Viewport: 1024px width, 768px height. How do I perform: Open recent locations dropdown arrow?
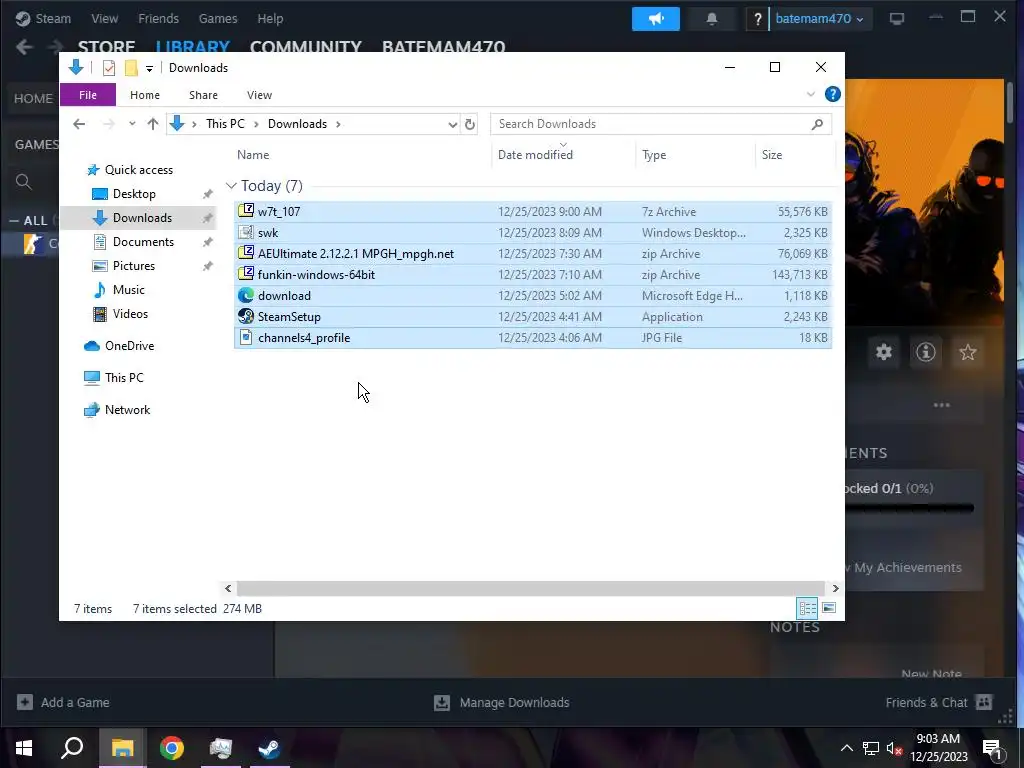click(132, 124)
